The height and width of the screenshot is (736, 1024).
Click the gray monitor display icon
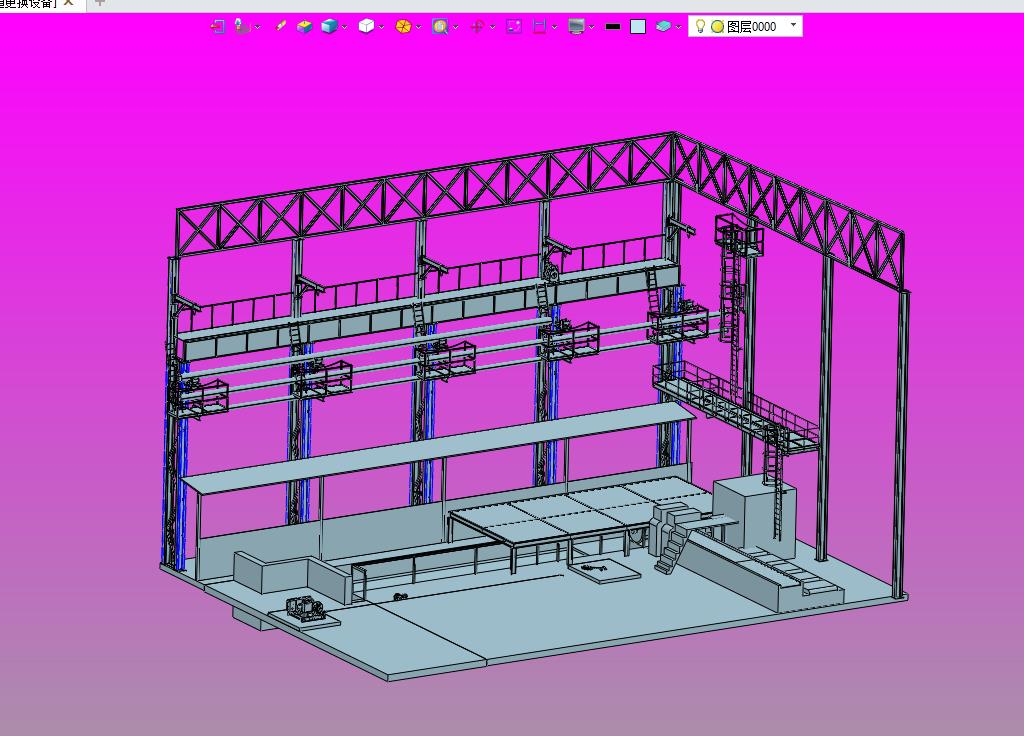[576, 26]
